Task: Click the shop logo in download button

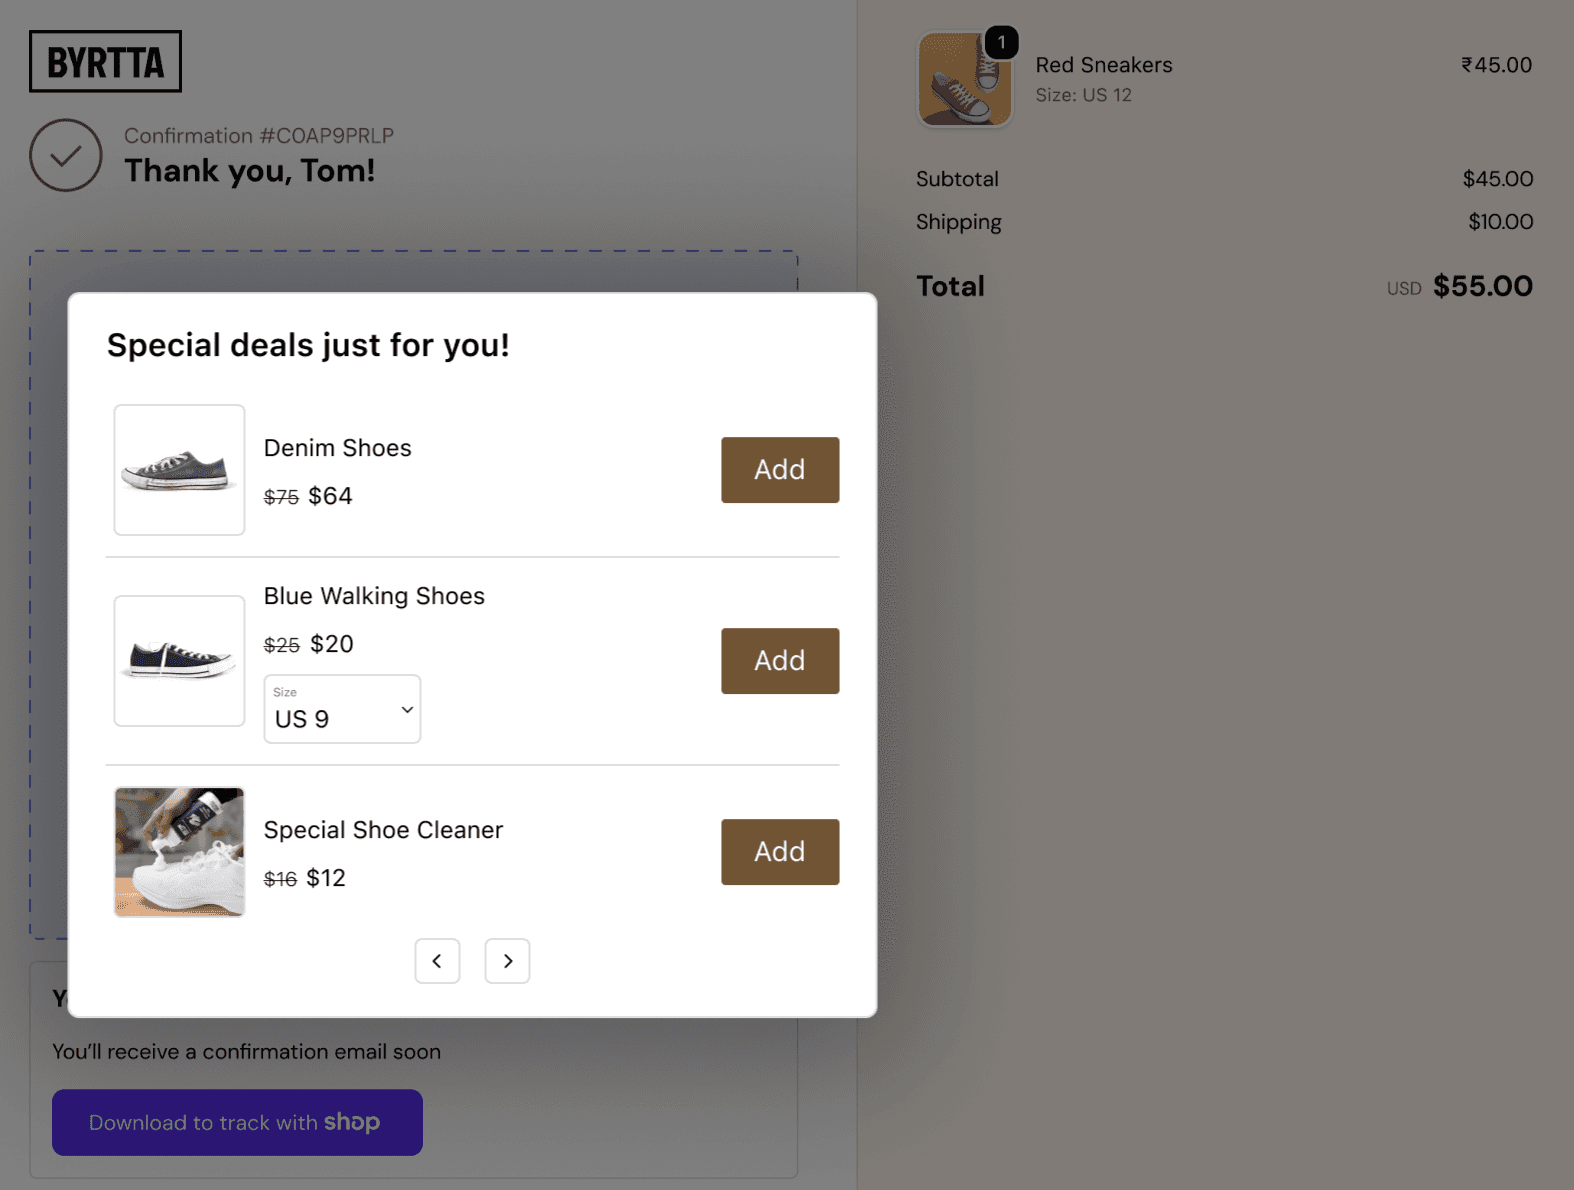Action: [352, 1122]
